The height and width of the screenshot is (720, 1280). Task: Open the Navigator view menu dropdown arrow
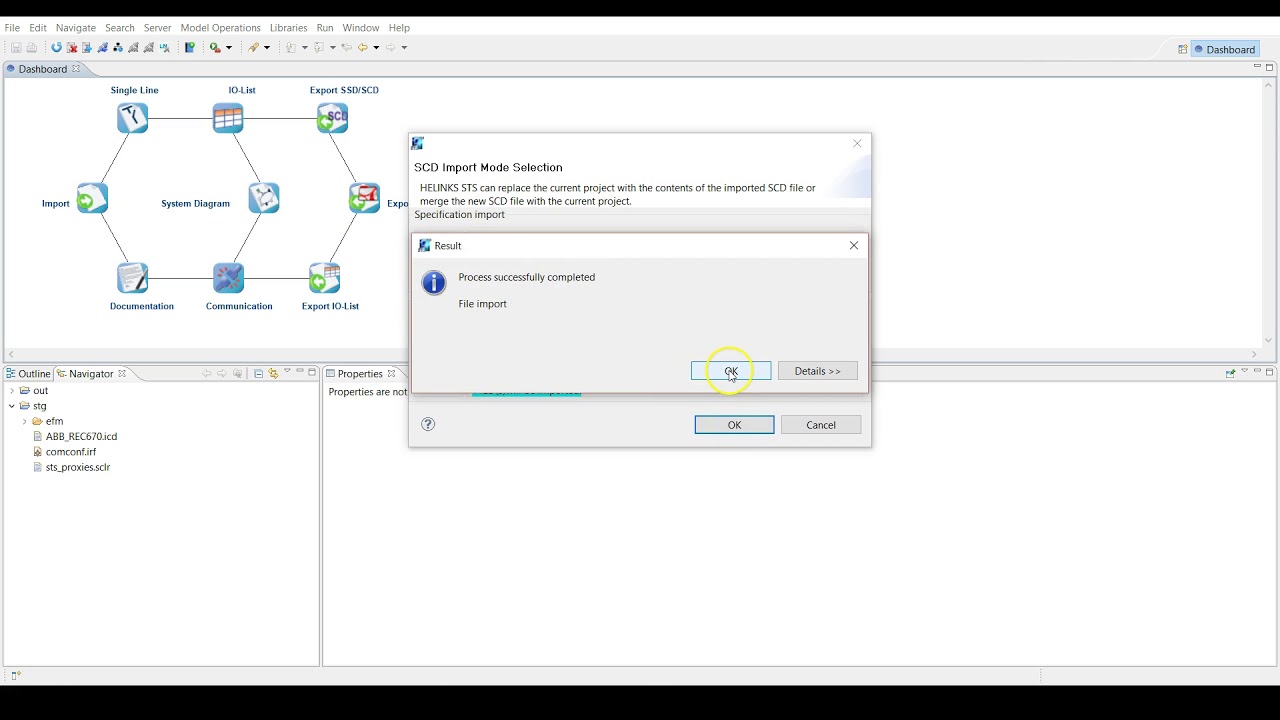coord(287,372)
